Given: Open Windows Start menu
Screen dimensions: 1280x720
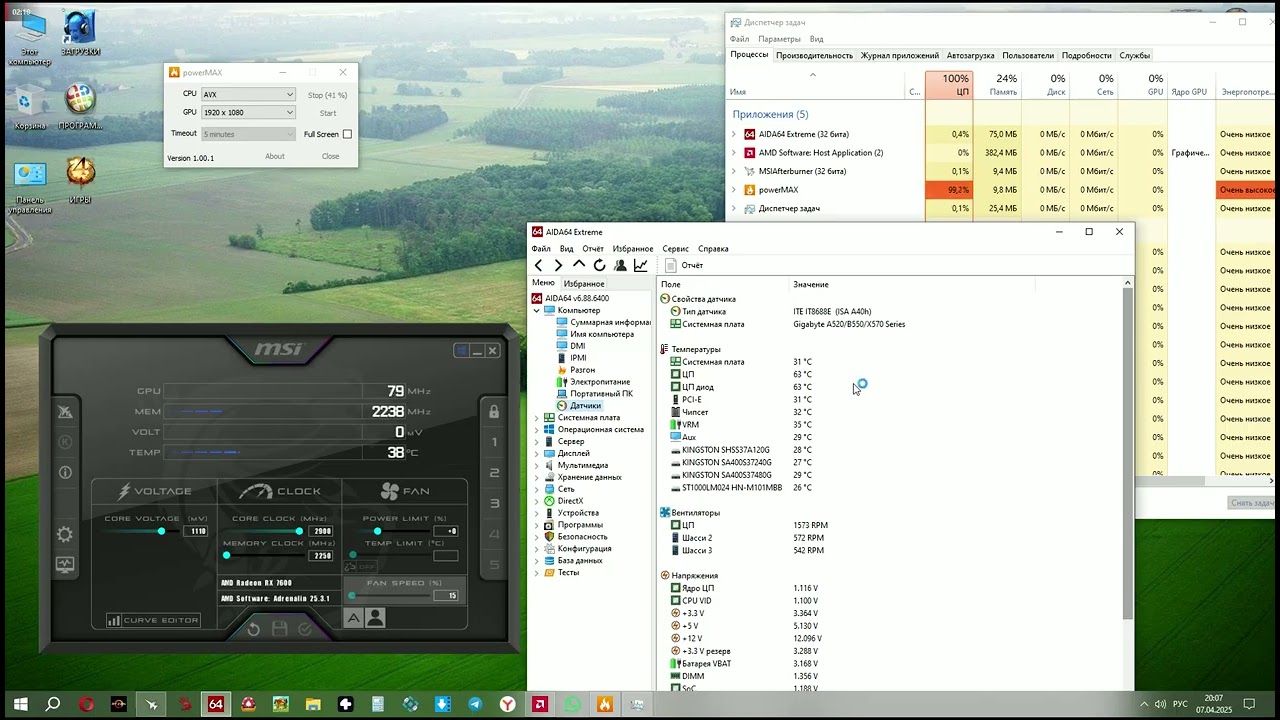Looking at the screenshot, I should [x=20, y=704].
